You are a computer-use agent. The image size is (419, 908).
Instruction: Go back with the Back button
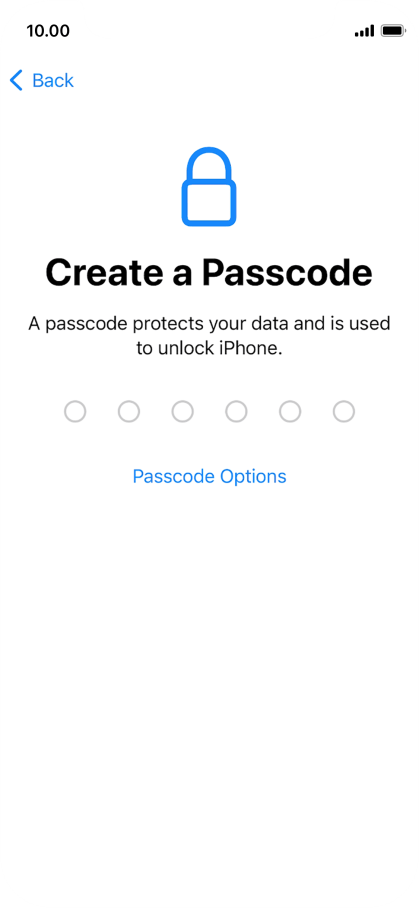click(42, 80)
